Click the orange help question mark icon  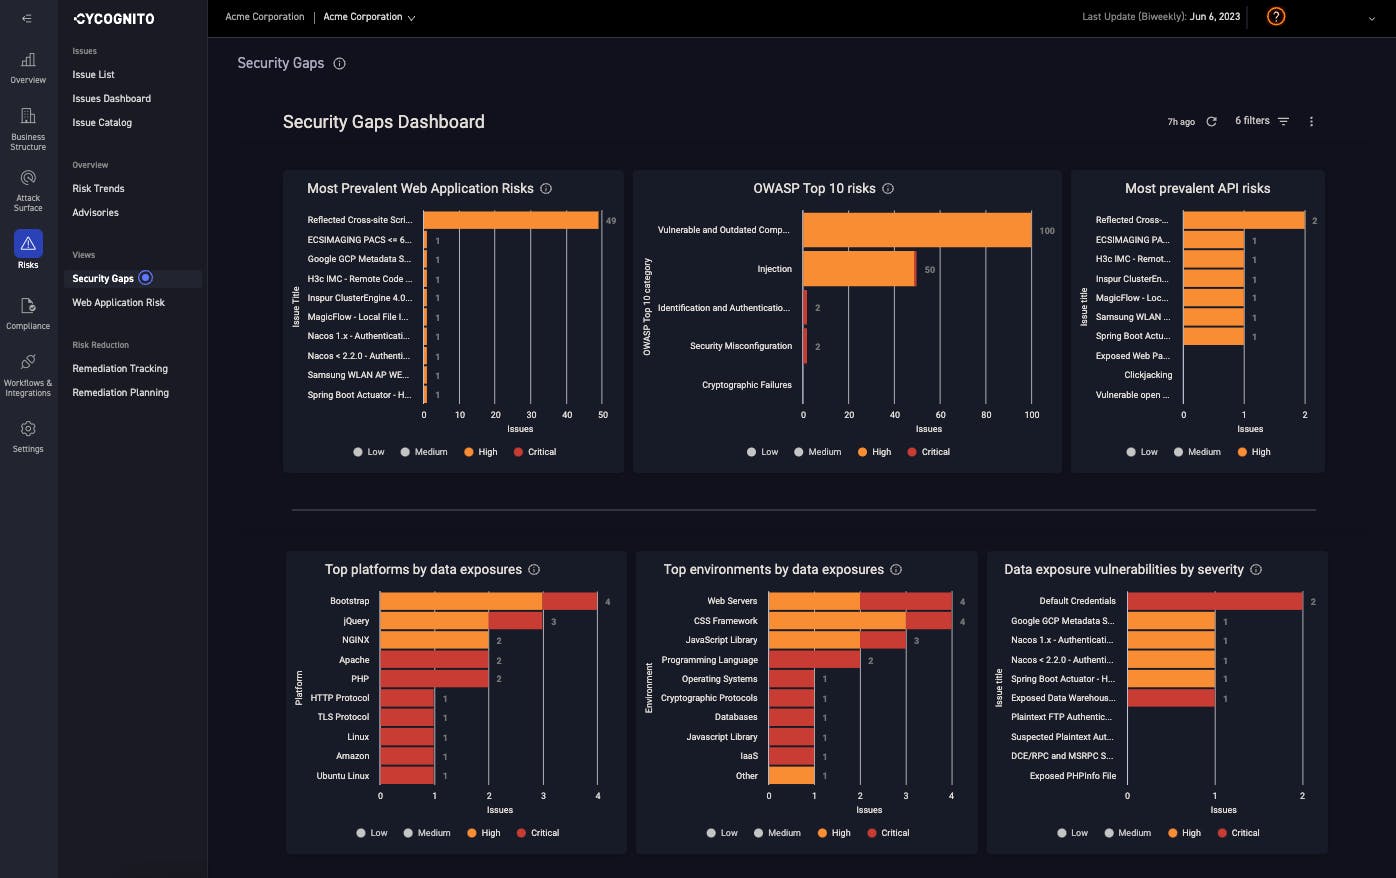1276,17
